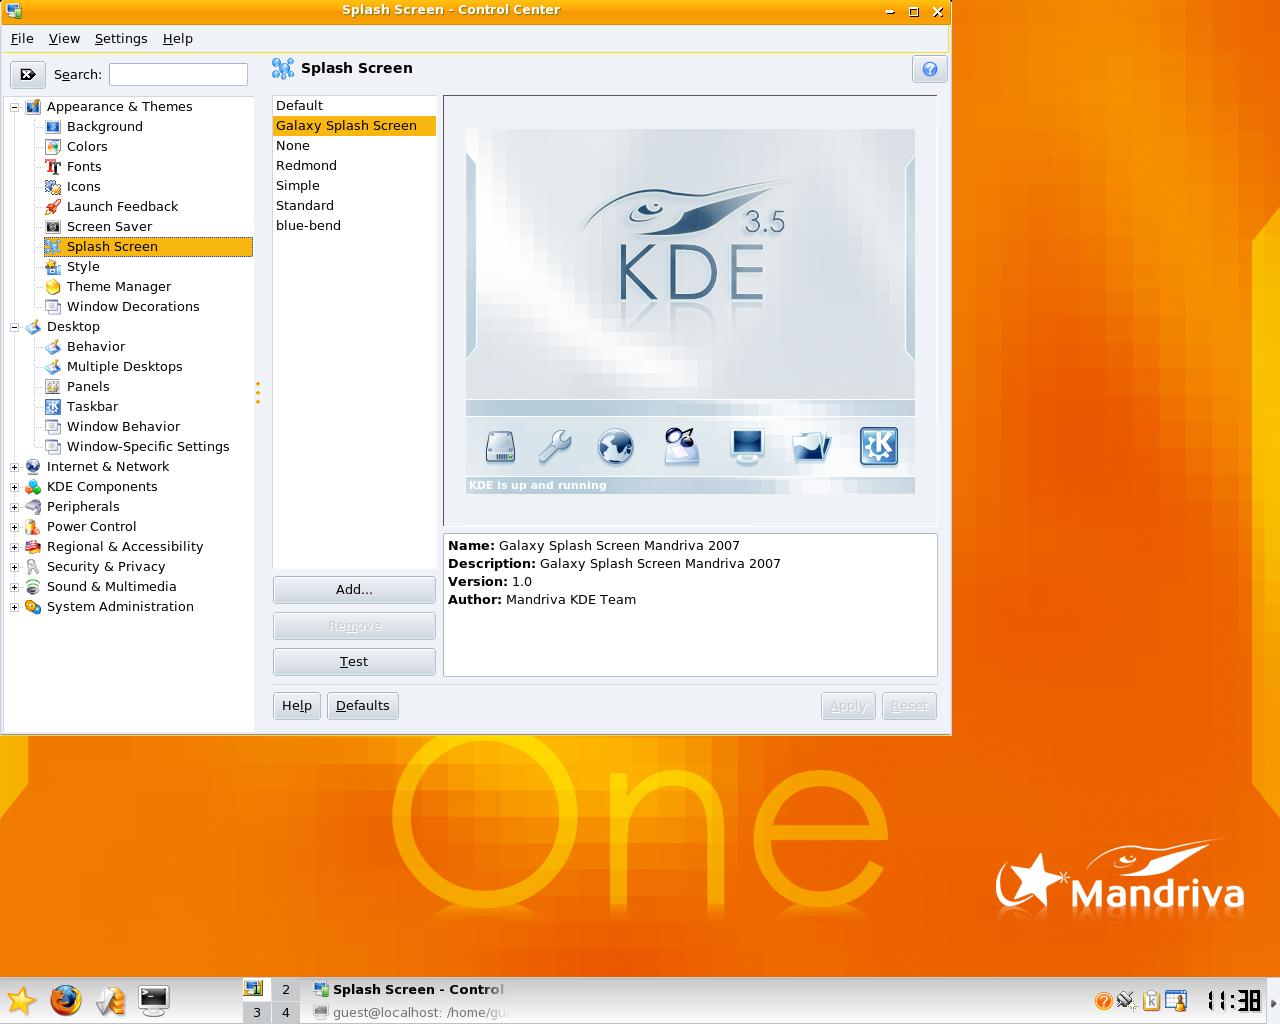Click the KDE Components icon
The image size is (1280, 1024).
click(33, 487)
